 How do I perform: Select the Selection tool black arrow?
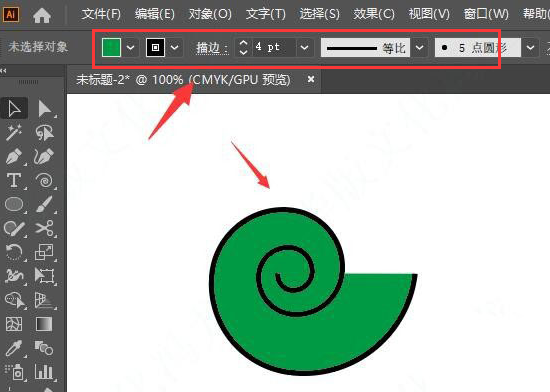[14, 109]
